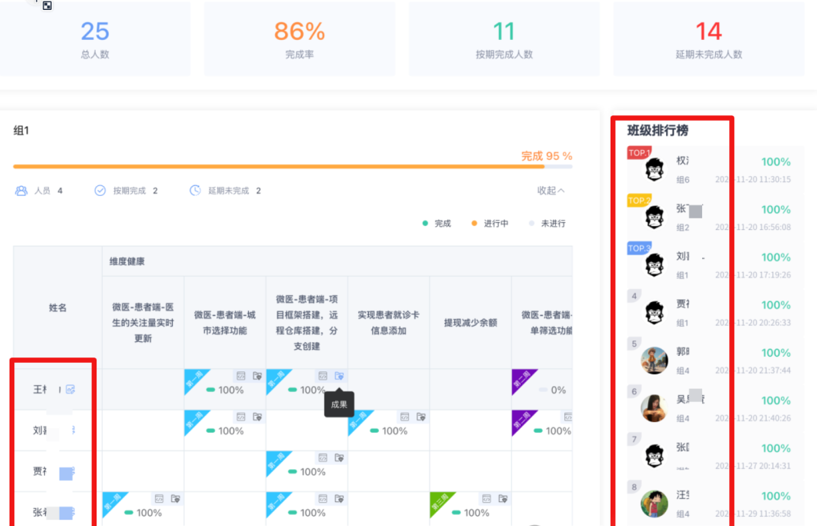The image size is (817, 526).
Task: Open the result folder icon in 贾's 项目框架搭建 cell
Action: tap(340, 458)
